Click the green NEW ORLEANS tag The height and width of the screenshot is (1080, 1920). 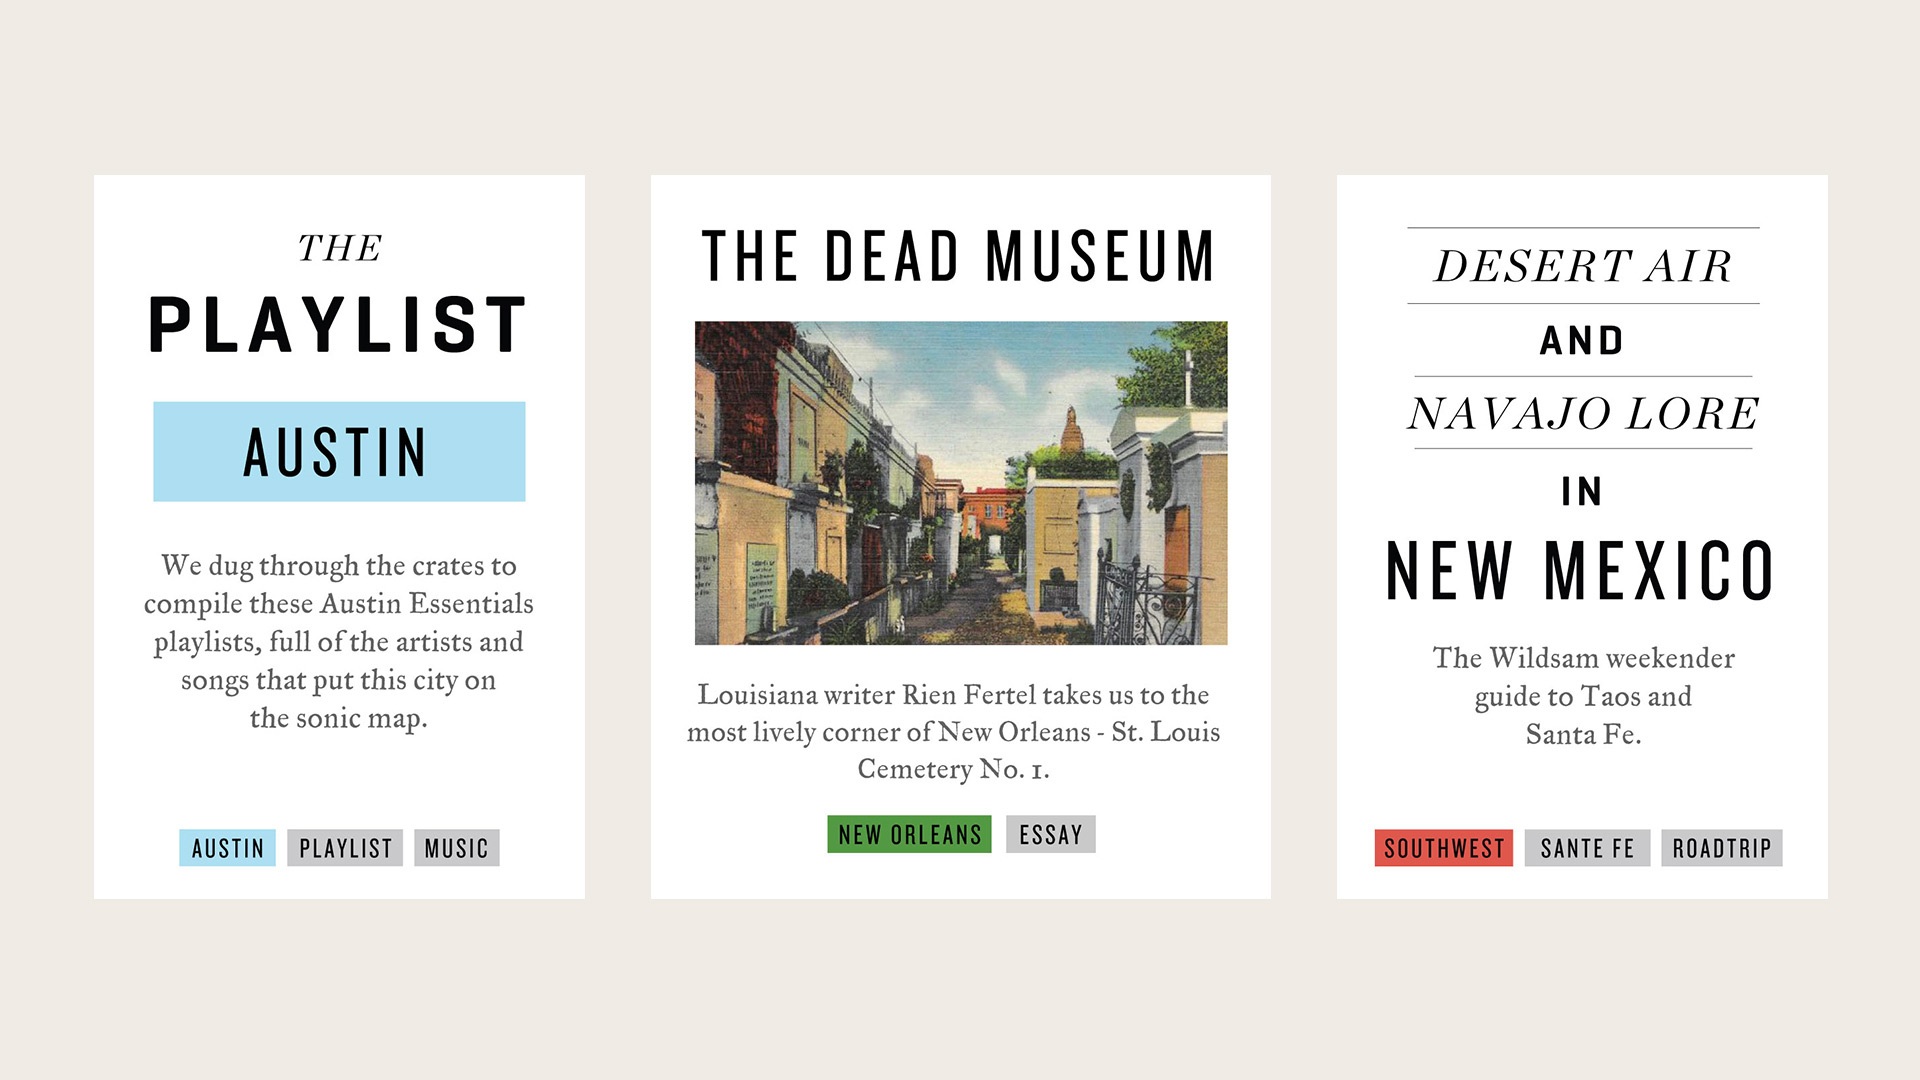(909, 834)
